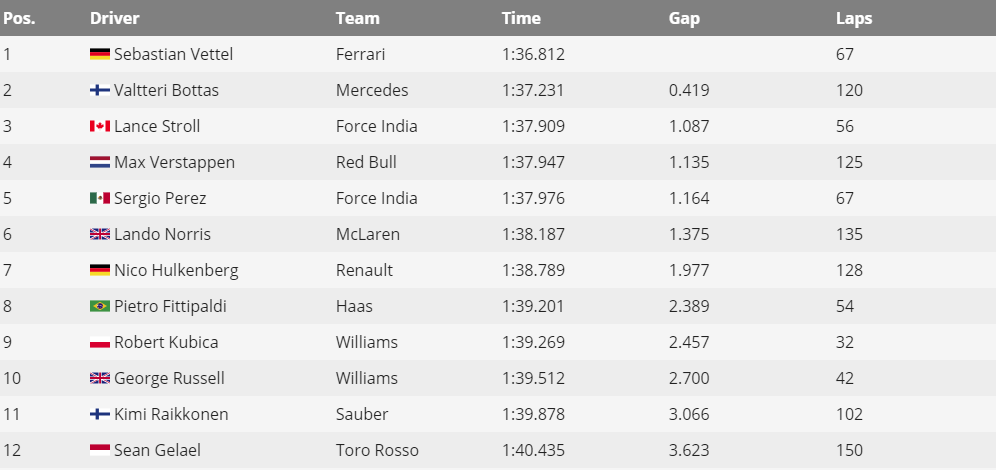The height and width of the screenshot is (470, 996).
Task: Click the Finnish flag next to Valtteri Bottas
Action: [x=100, y=90]
